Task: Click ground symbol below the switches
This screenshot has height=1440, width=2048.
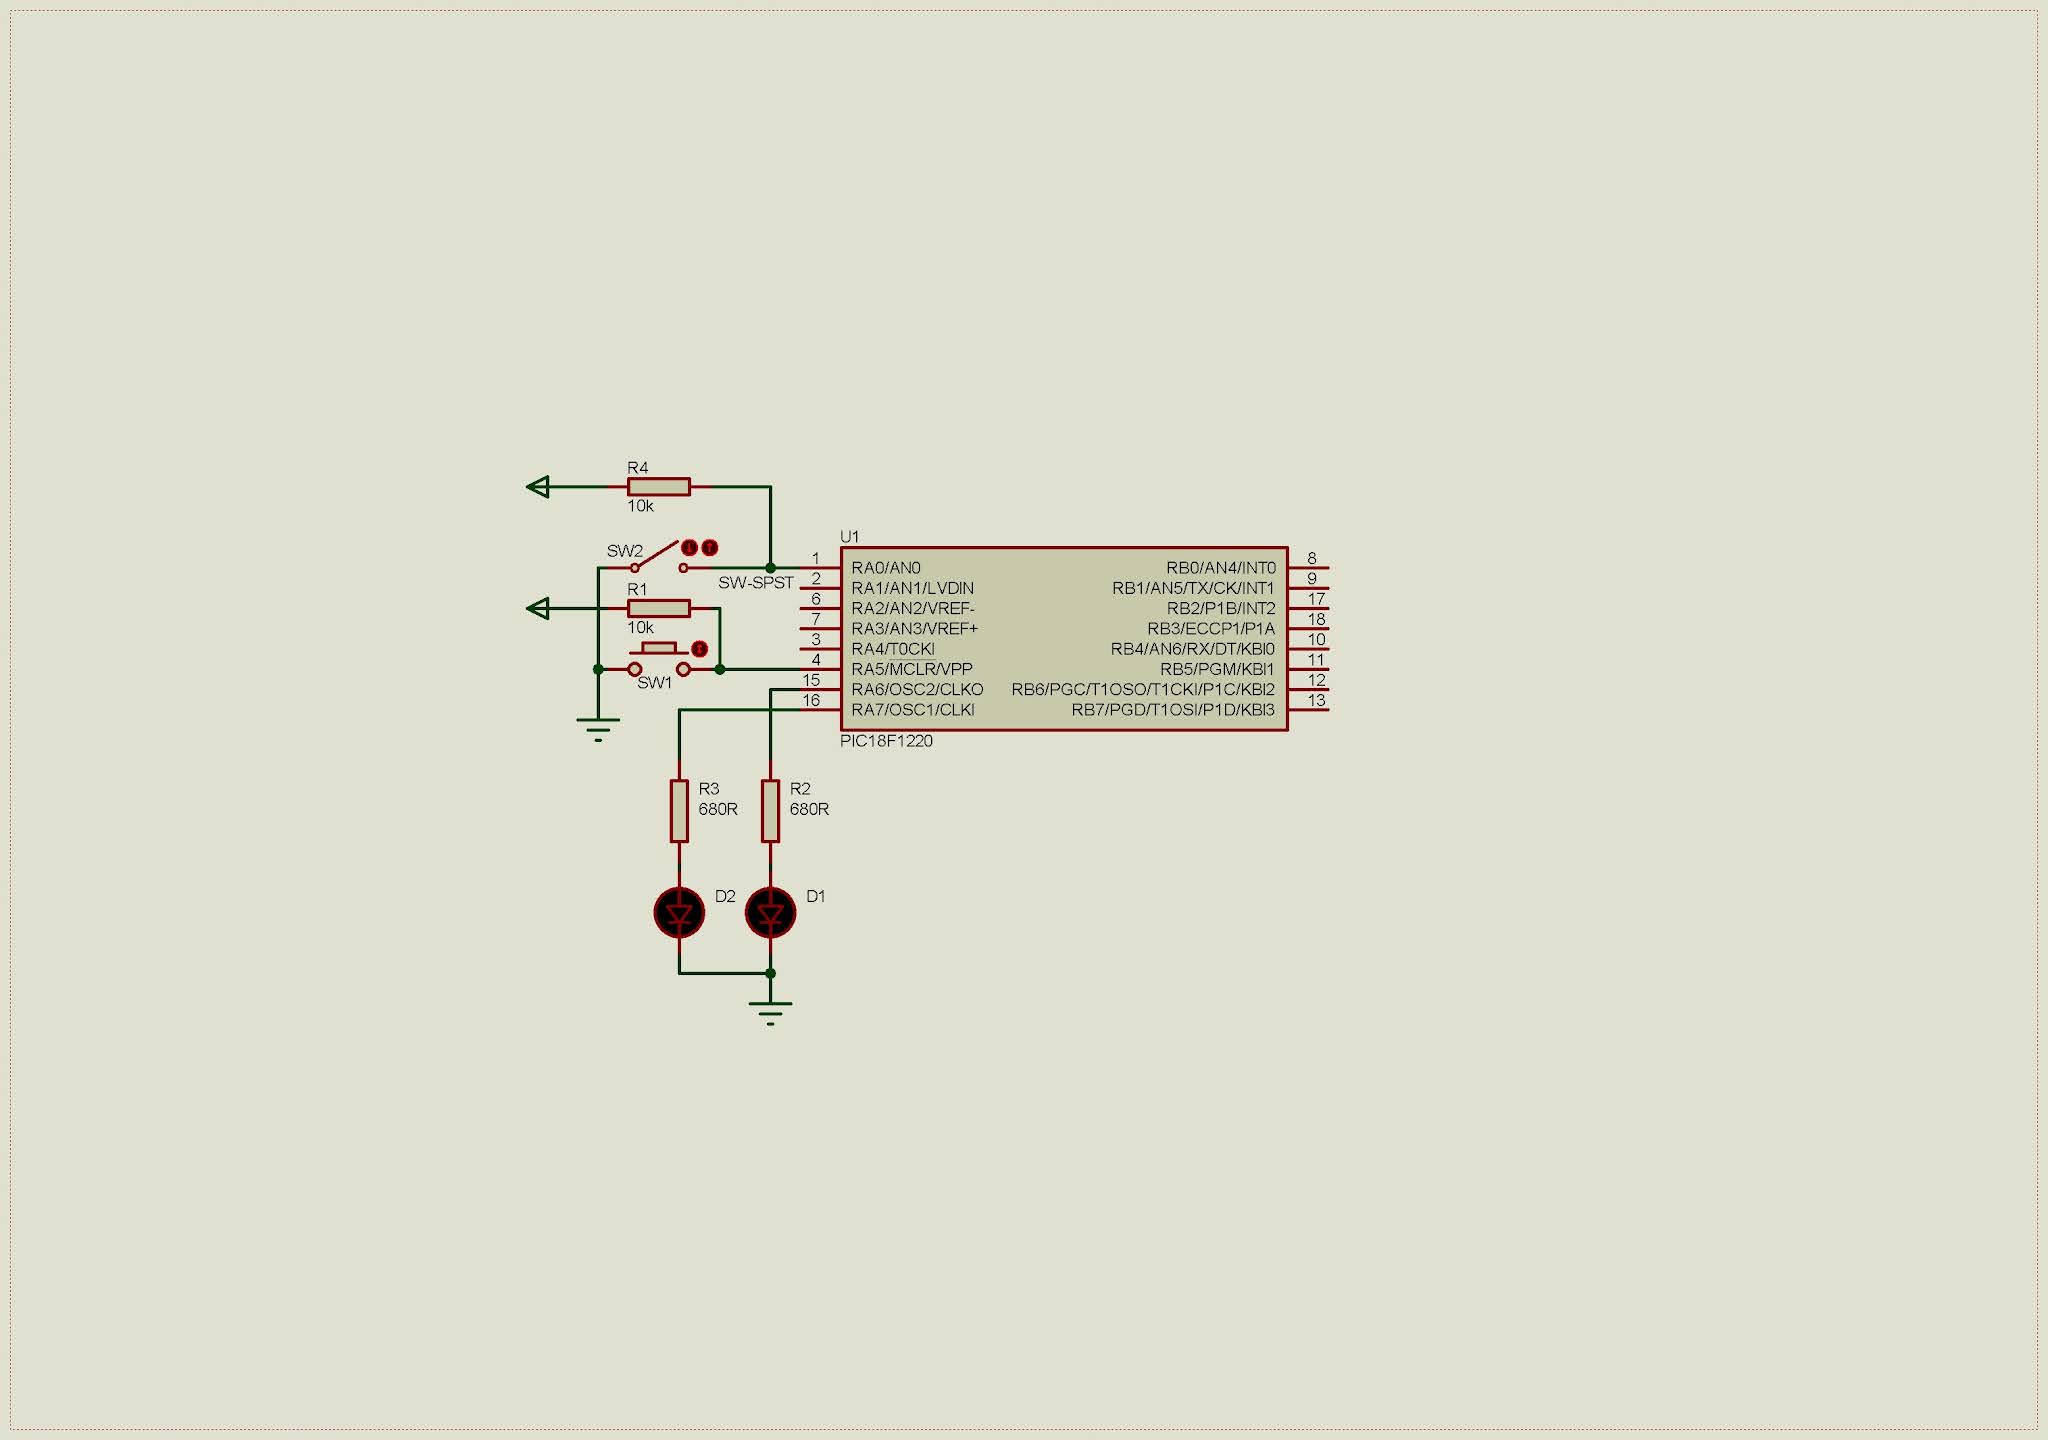Action: (598, 729)
